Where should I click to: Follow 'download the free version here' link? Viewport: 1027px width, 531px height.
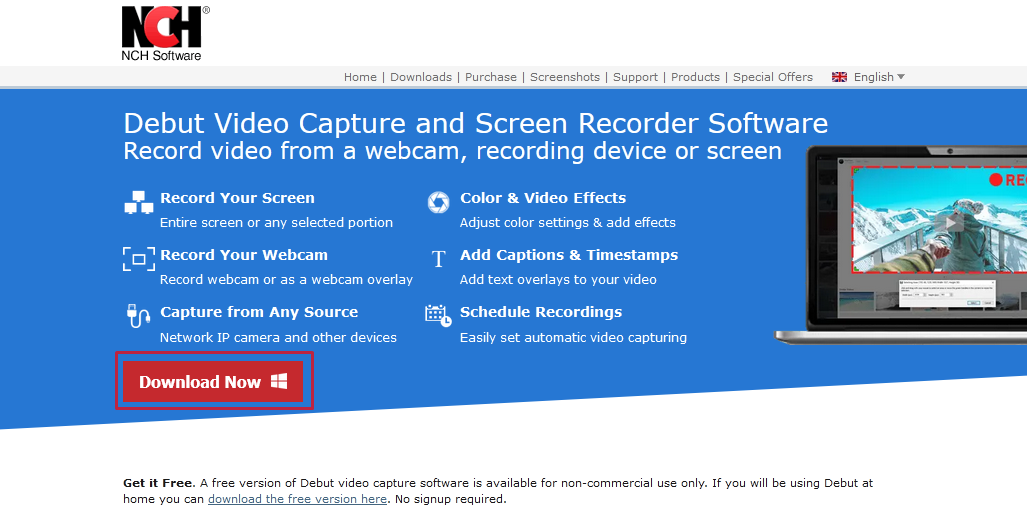tap(297, 499)
